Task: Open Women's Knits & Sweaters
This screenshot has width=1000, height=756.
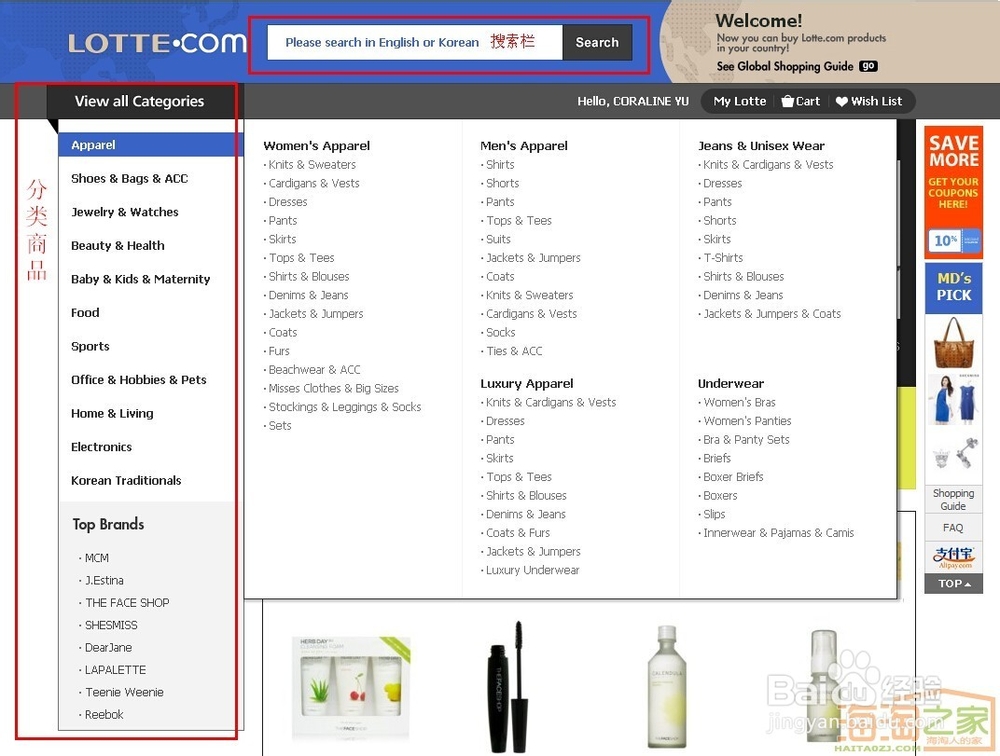Action: (x=312, y=165)
